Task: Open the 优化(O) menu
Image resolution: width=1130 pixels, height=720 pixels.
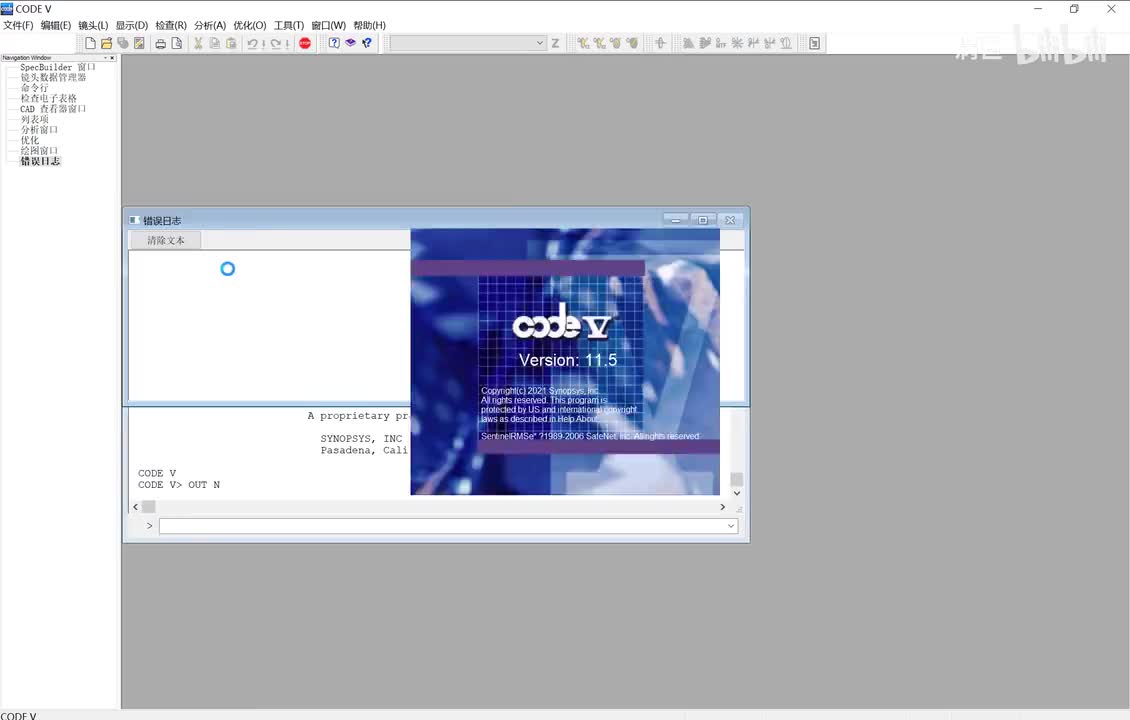Action: pyautogui.click(x=249, y=25)
